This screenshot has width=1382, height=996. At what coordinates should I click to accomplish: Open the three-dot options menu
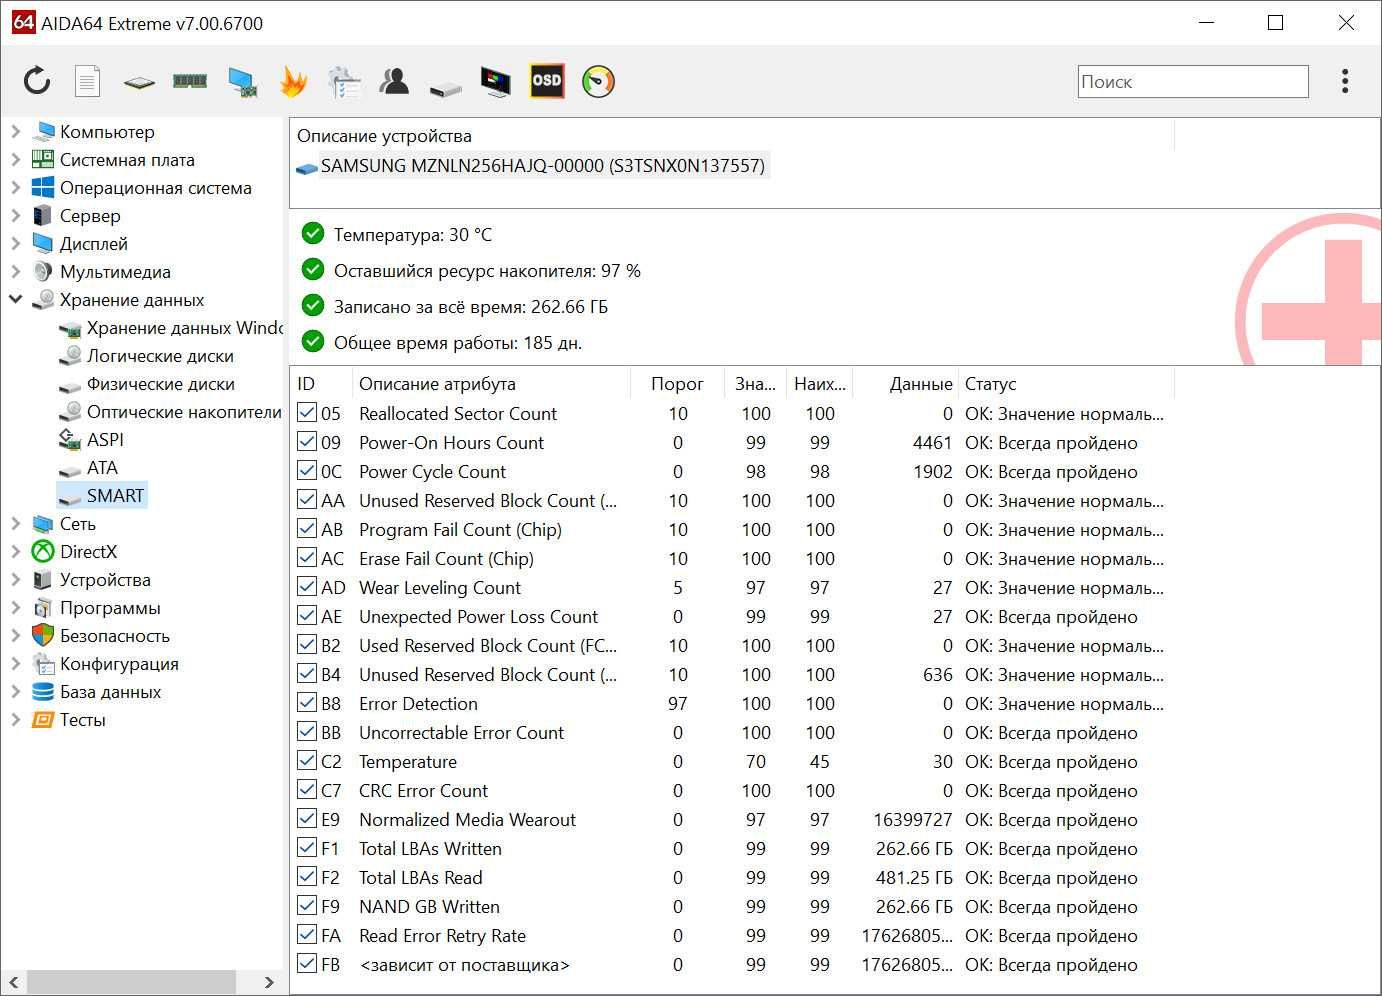1345,81
